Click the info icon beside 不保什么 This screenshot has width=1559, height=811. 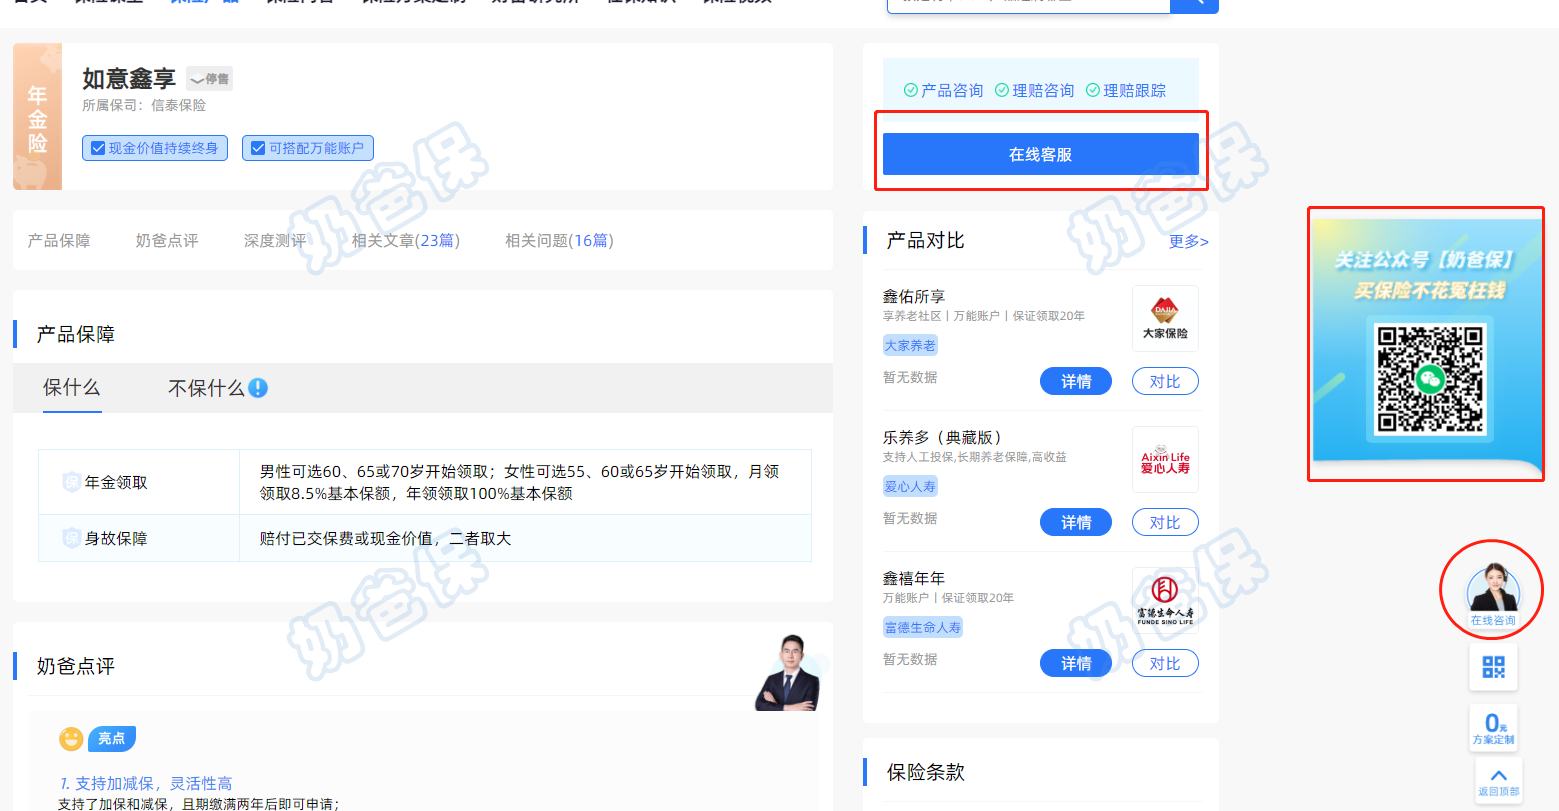[x=258, y=388]
